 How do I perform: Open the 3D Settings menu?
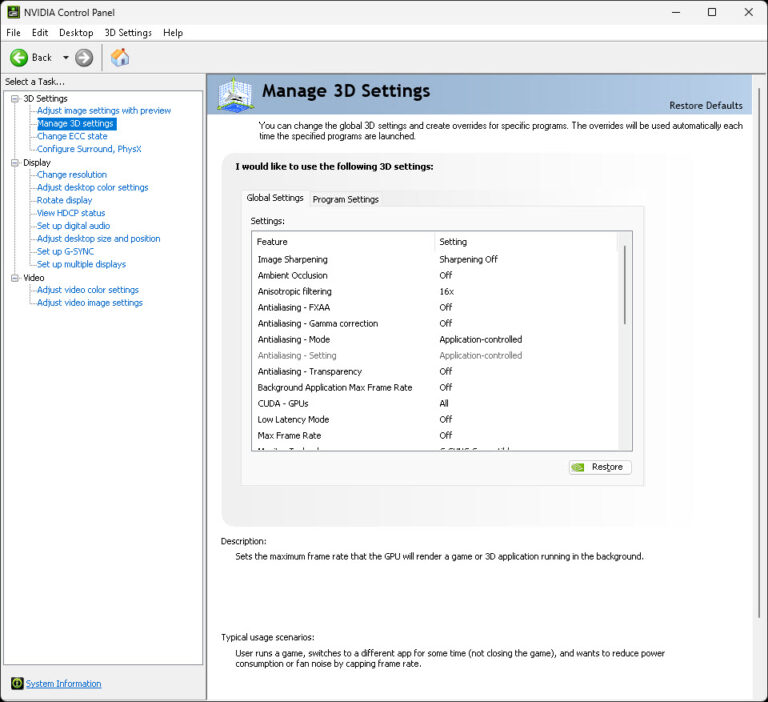click(128, 33)
